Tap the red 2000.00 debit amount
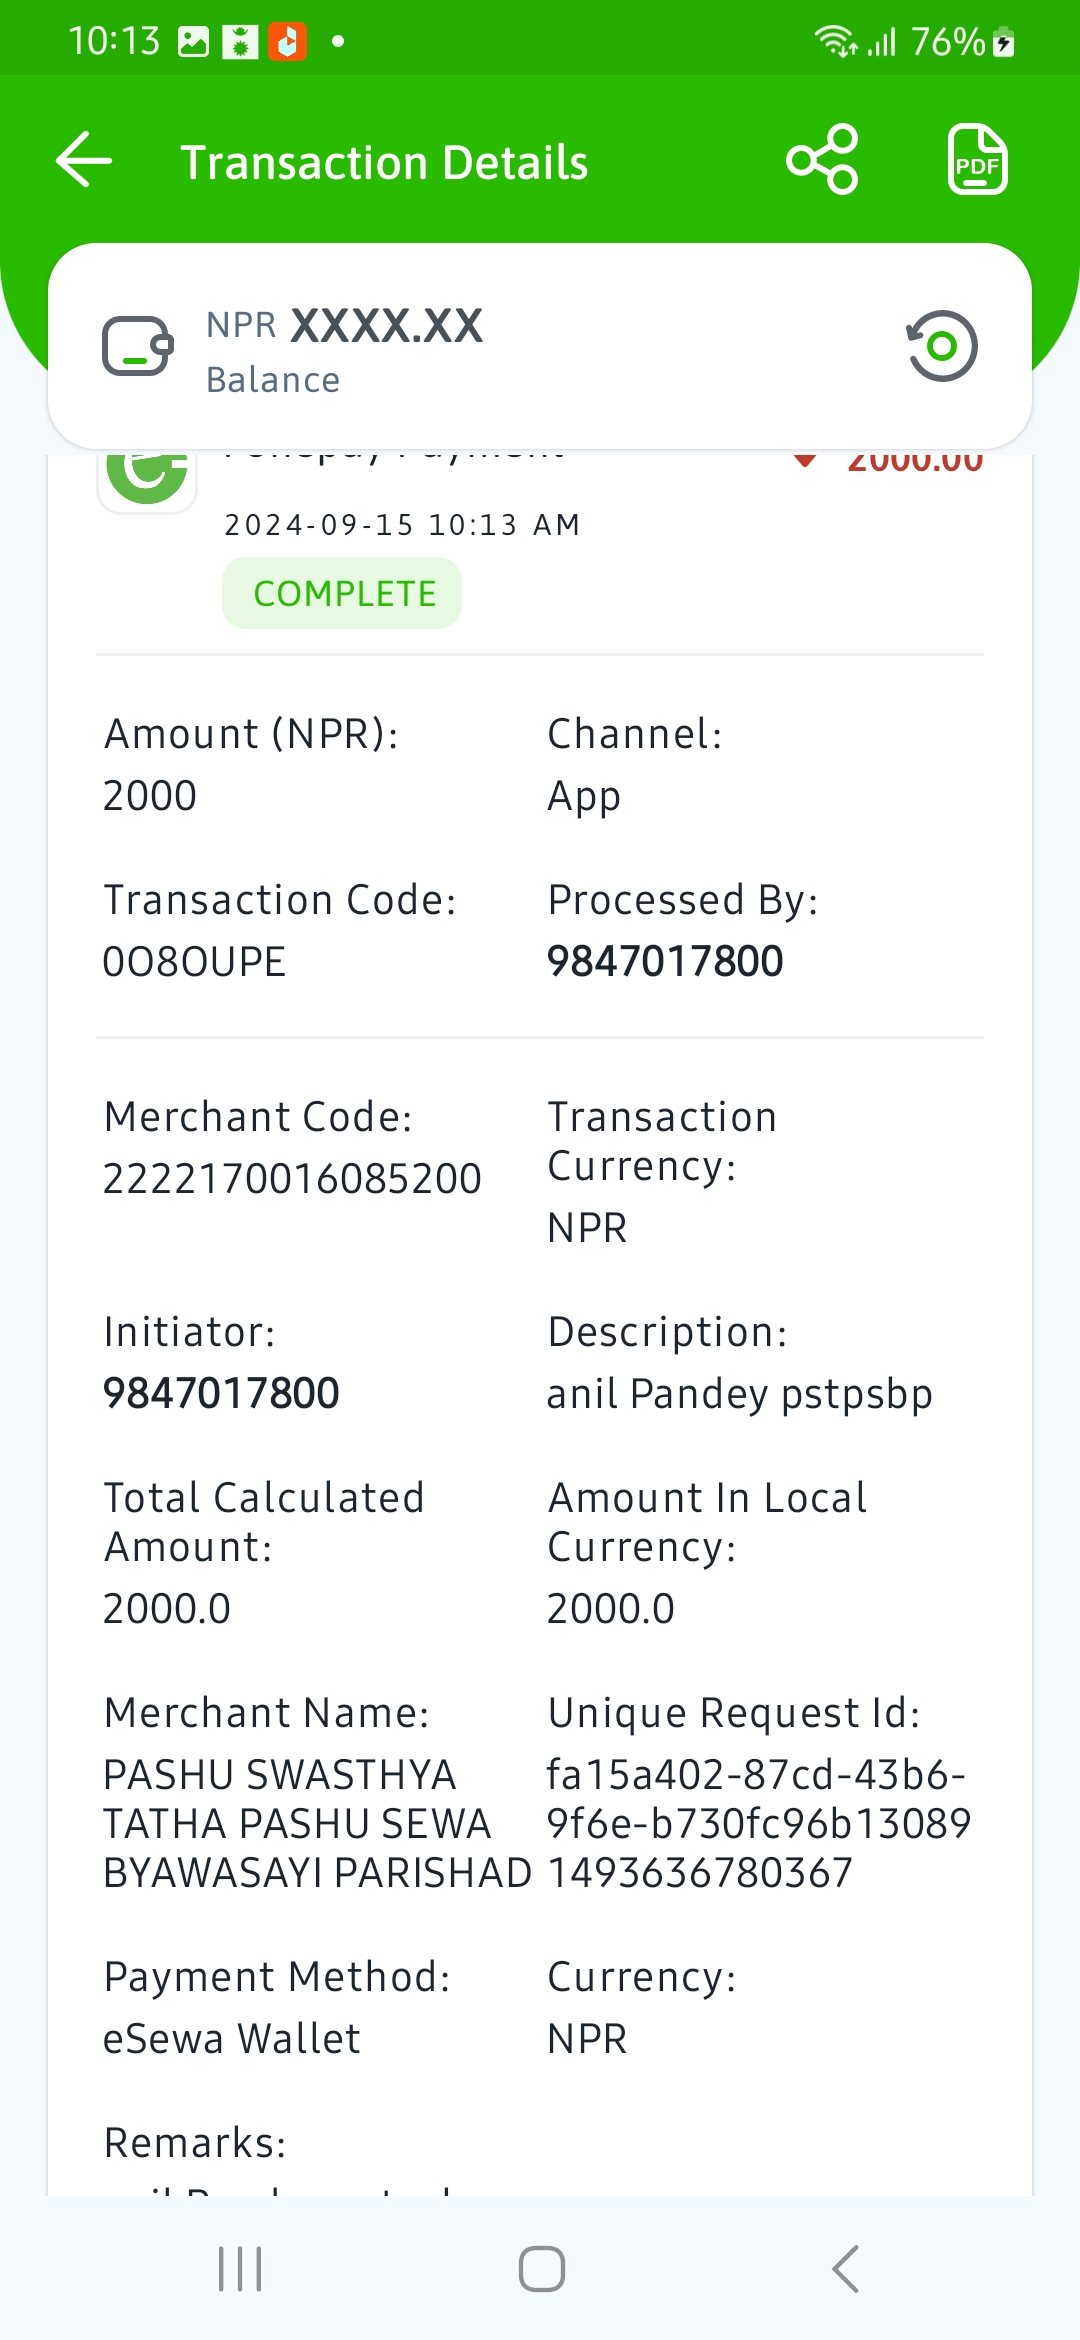The width and height of the screenshot is (1080, 2340). pyautogui.click(x=914, y=462)
